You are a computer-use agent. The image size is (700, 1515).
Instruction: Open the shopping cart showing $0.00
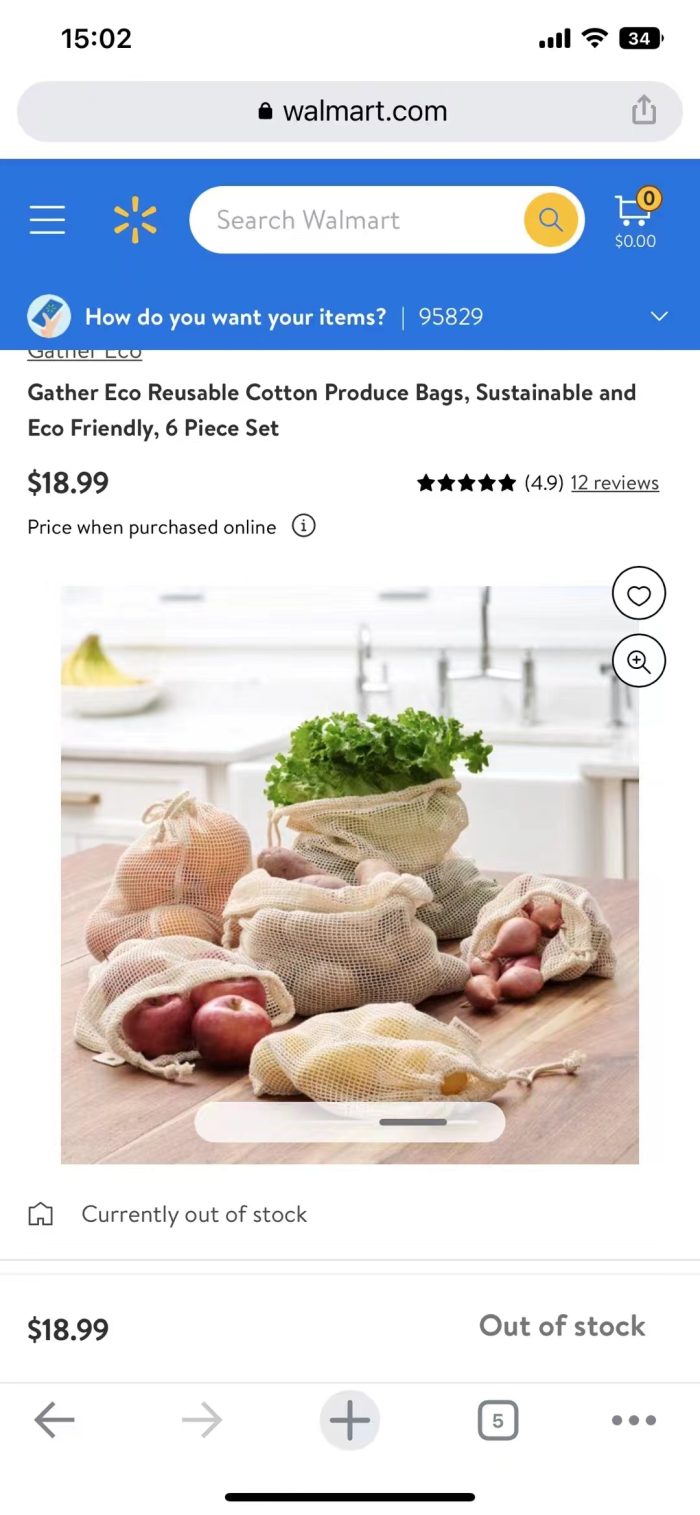click(635, 219)
